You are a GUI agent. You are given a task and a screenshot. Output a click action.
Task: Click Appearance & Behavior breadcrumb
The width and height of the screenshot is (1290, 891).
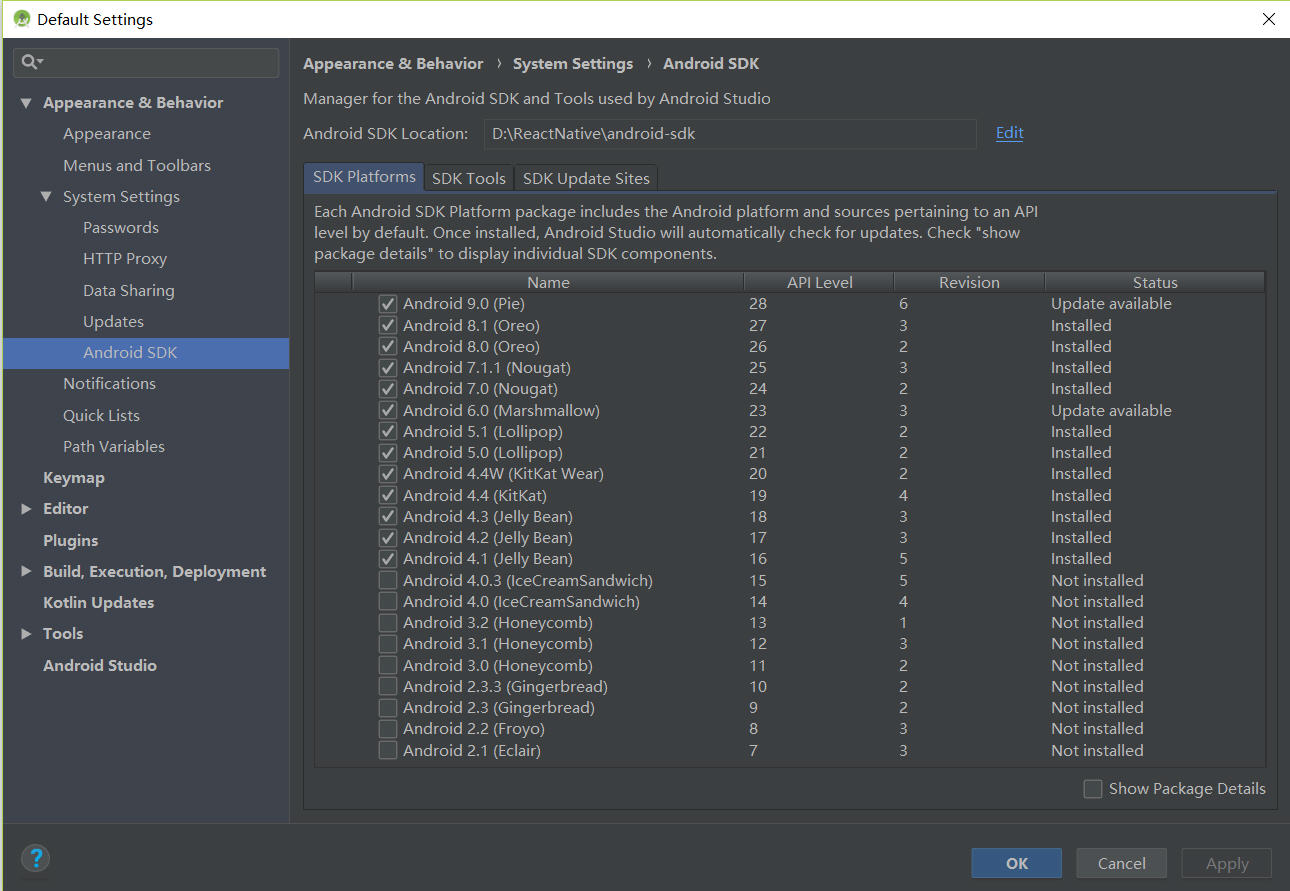393,64
